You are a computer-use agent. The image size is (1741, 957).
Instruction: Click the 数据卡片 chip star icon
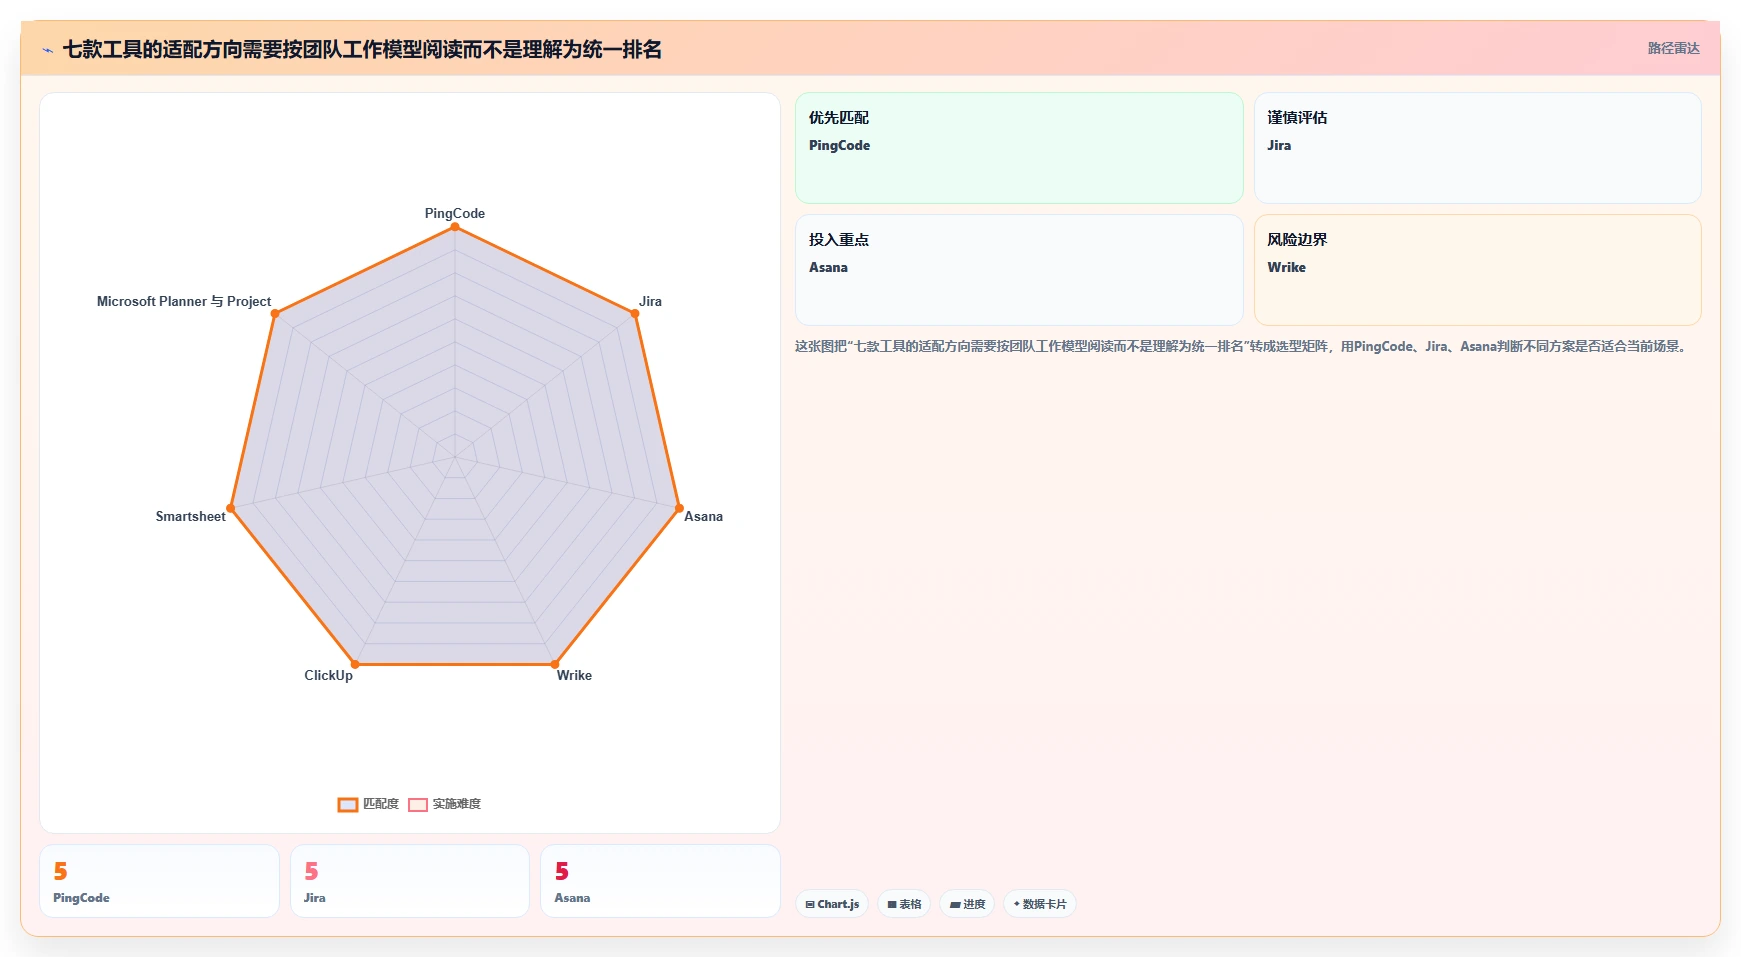click(x=1017, y=904)
